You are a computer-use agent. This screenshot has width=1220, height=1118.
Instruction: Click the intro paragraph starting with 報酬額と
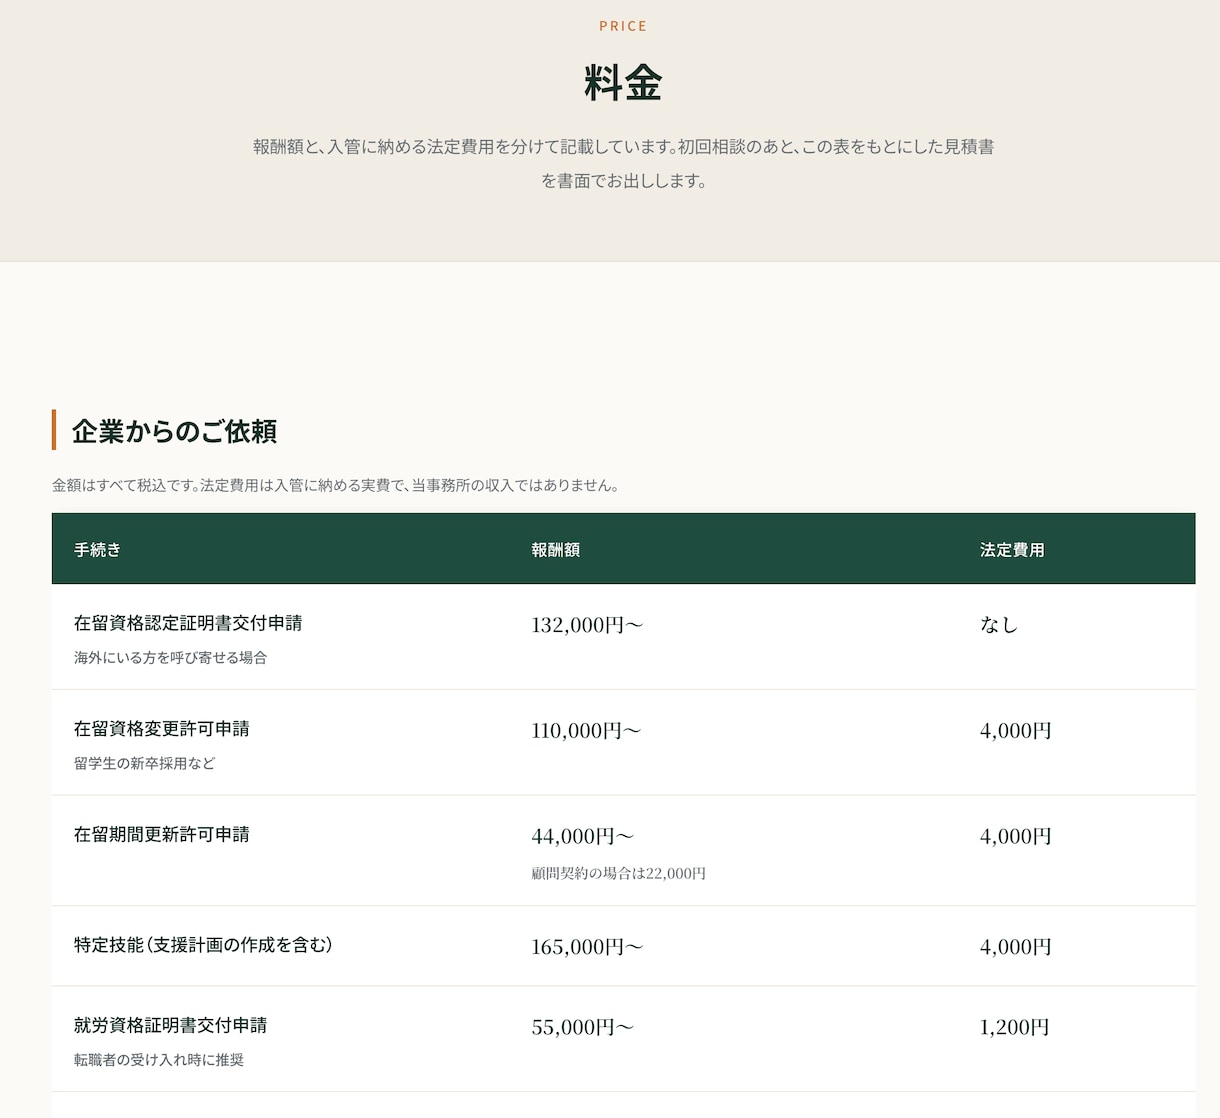[623, 163]
